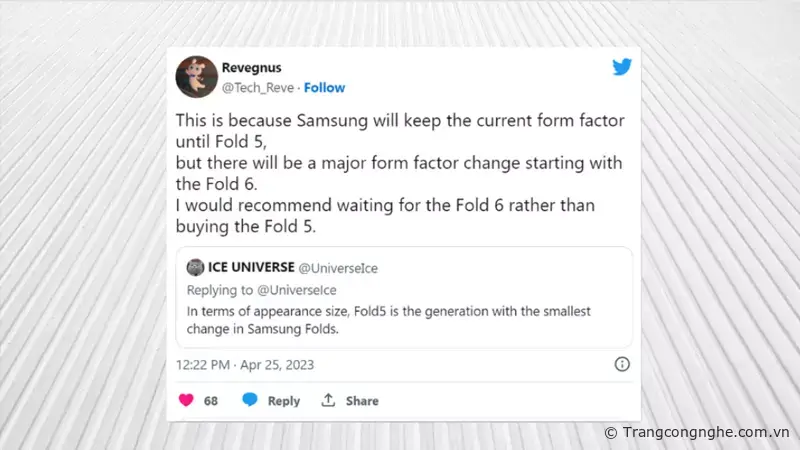Click the 68 likes count

click(x=211, y=400)
